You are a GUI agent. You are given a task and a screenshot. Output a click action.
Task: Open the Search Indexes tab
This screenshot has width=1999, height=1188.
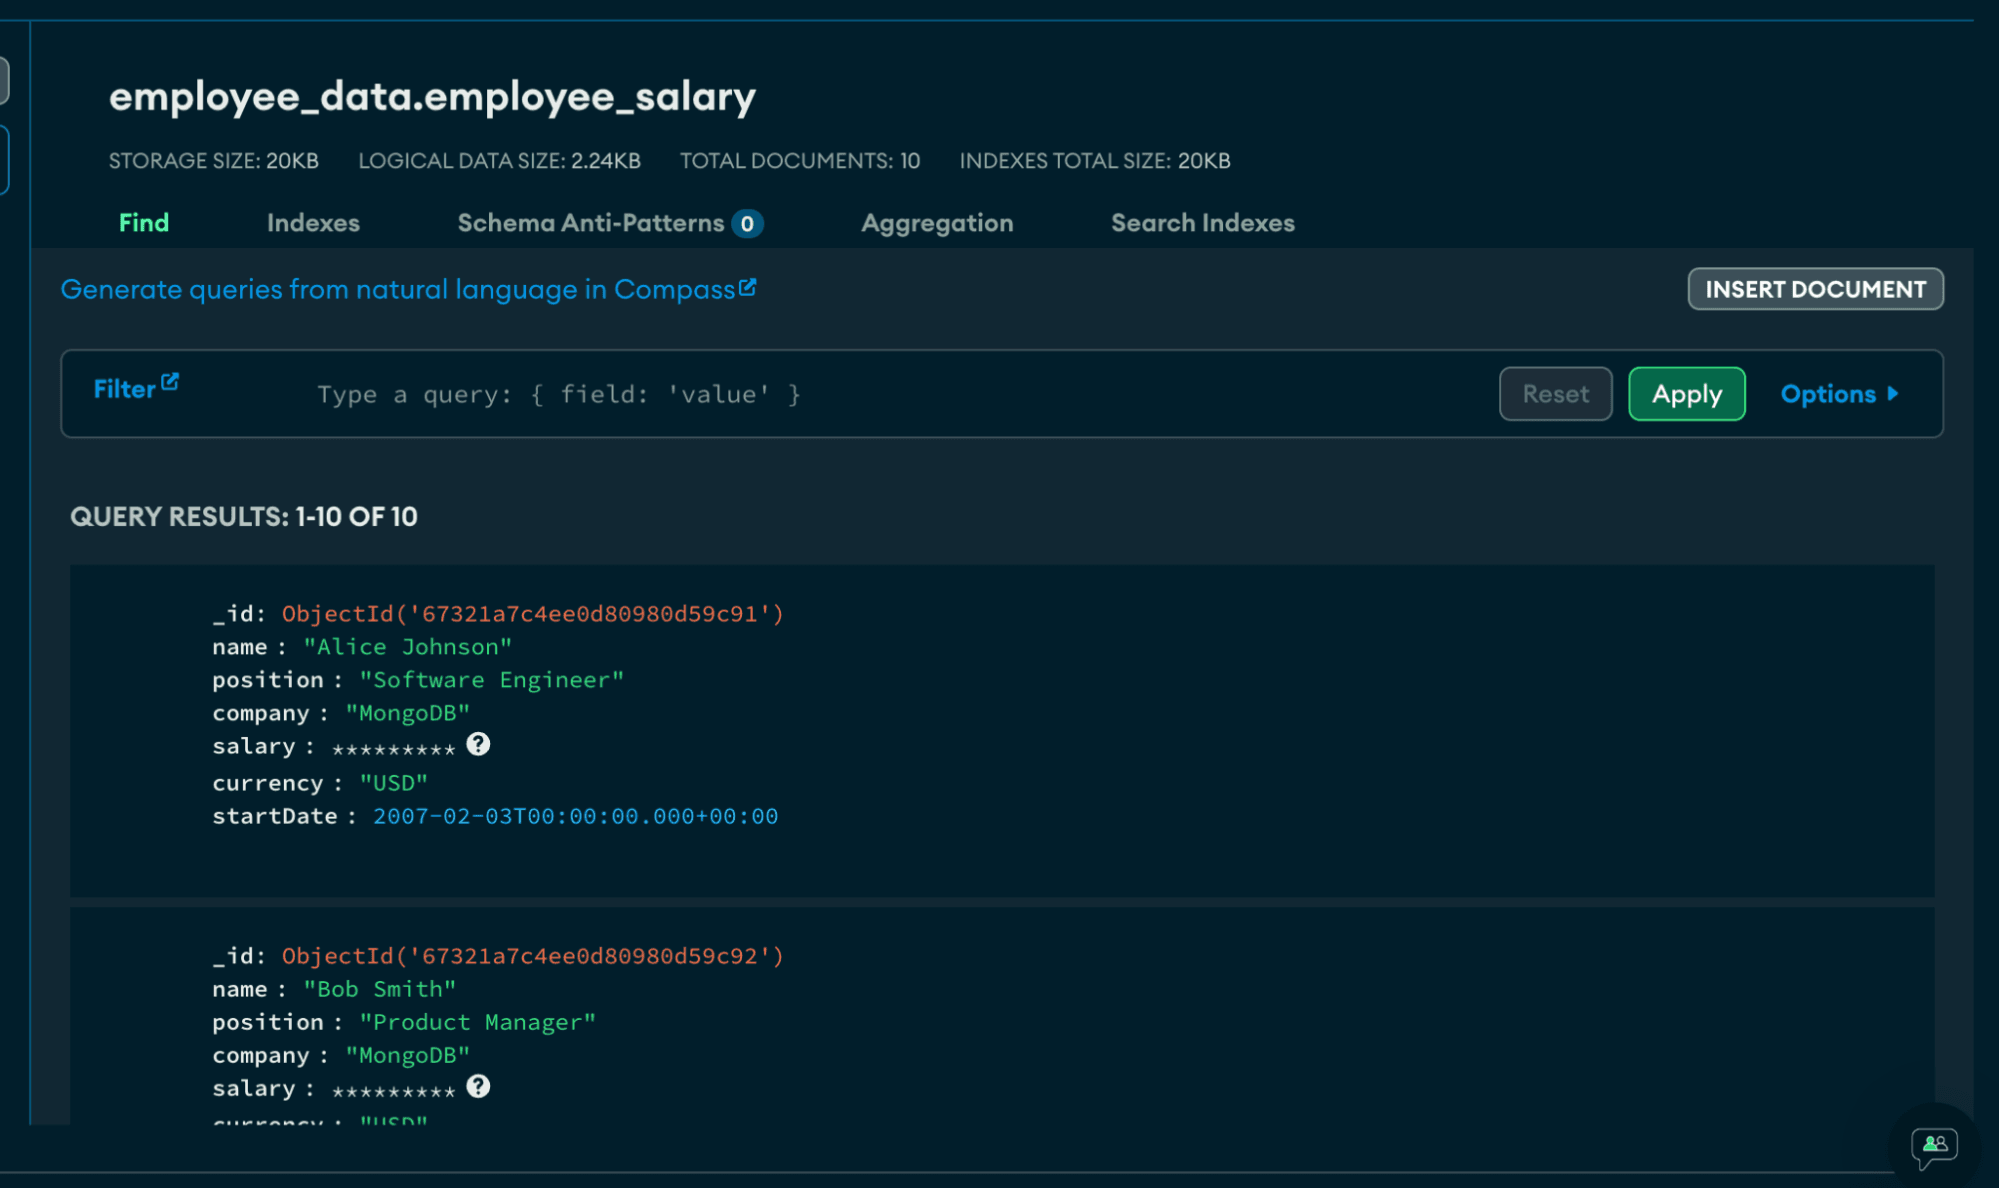coord(1202,223)
